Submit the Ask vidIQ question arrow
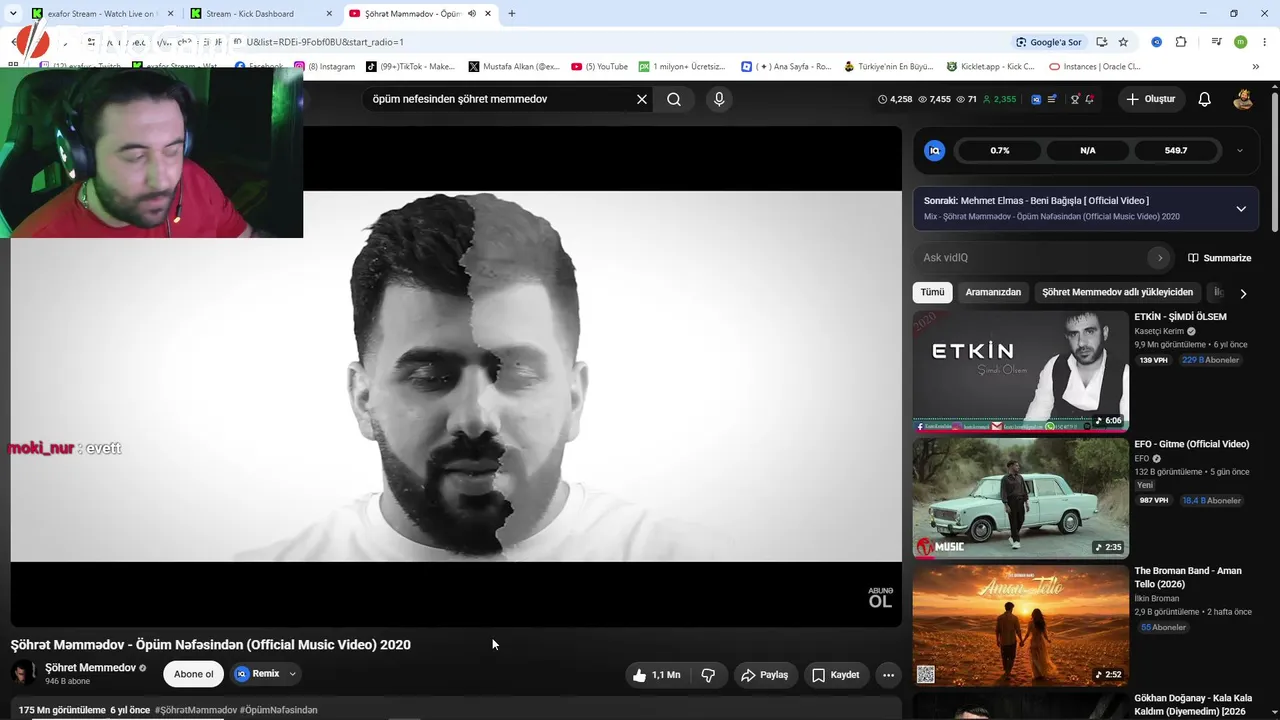Screen dimensions: 1280x720 coord(1160,258)
